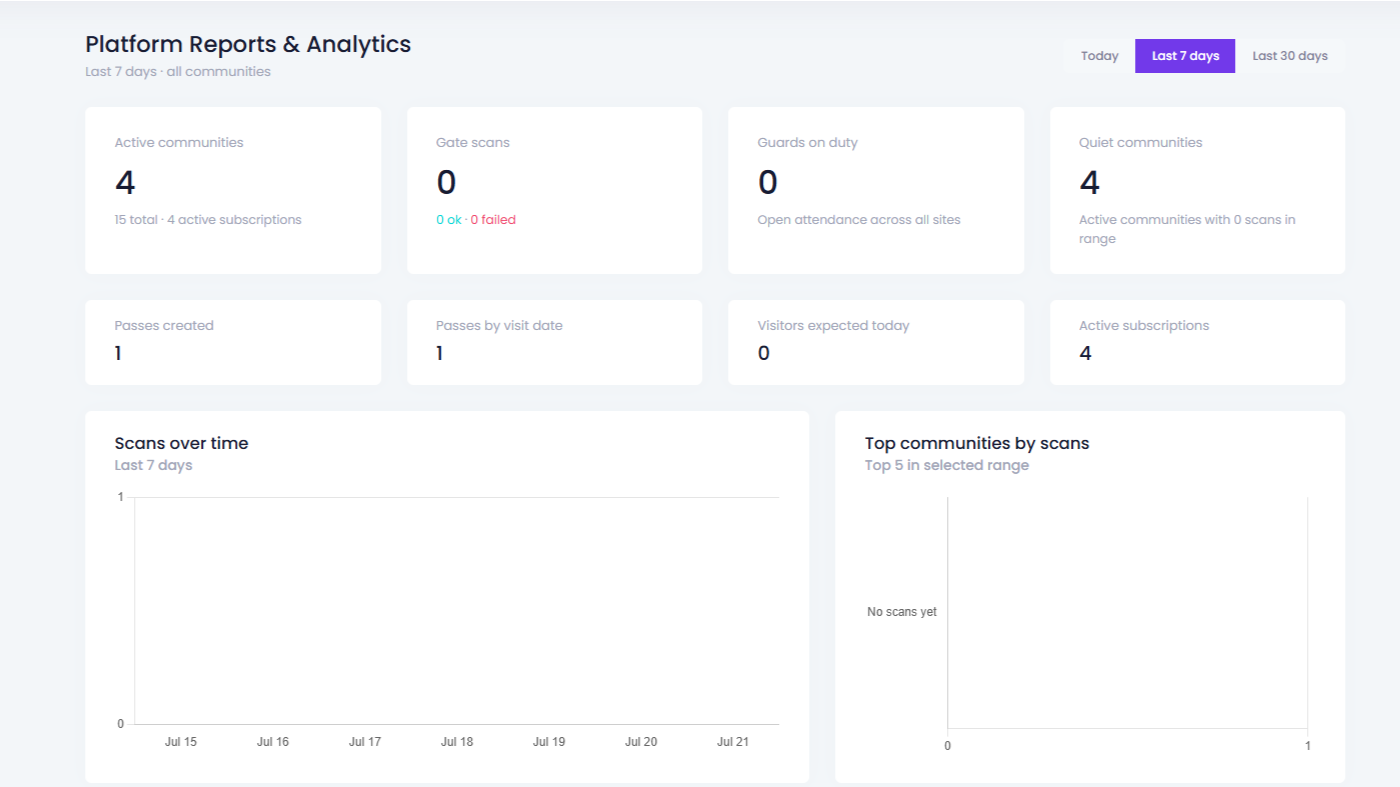1400x787 pixels.
Task: Switch to Last 30 days range
Action: [x=1290, y=56]
